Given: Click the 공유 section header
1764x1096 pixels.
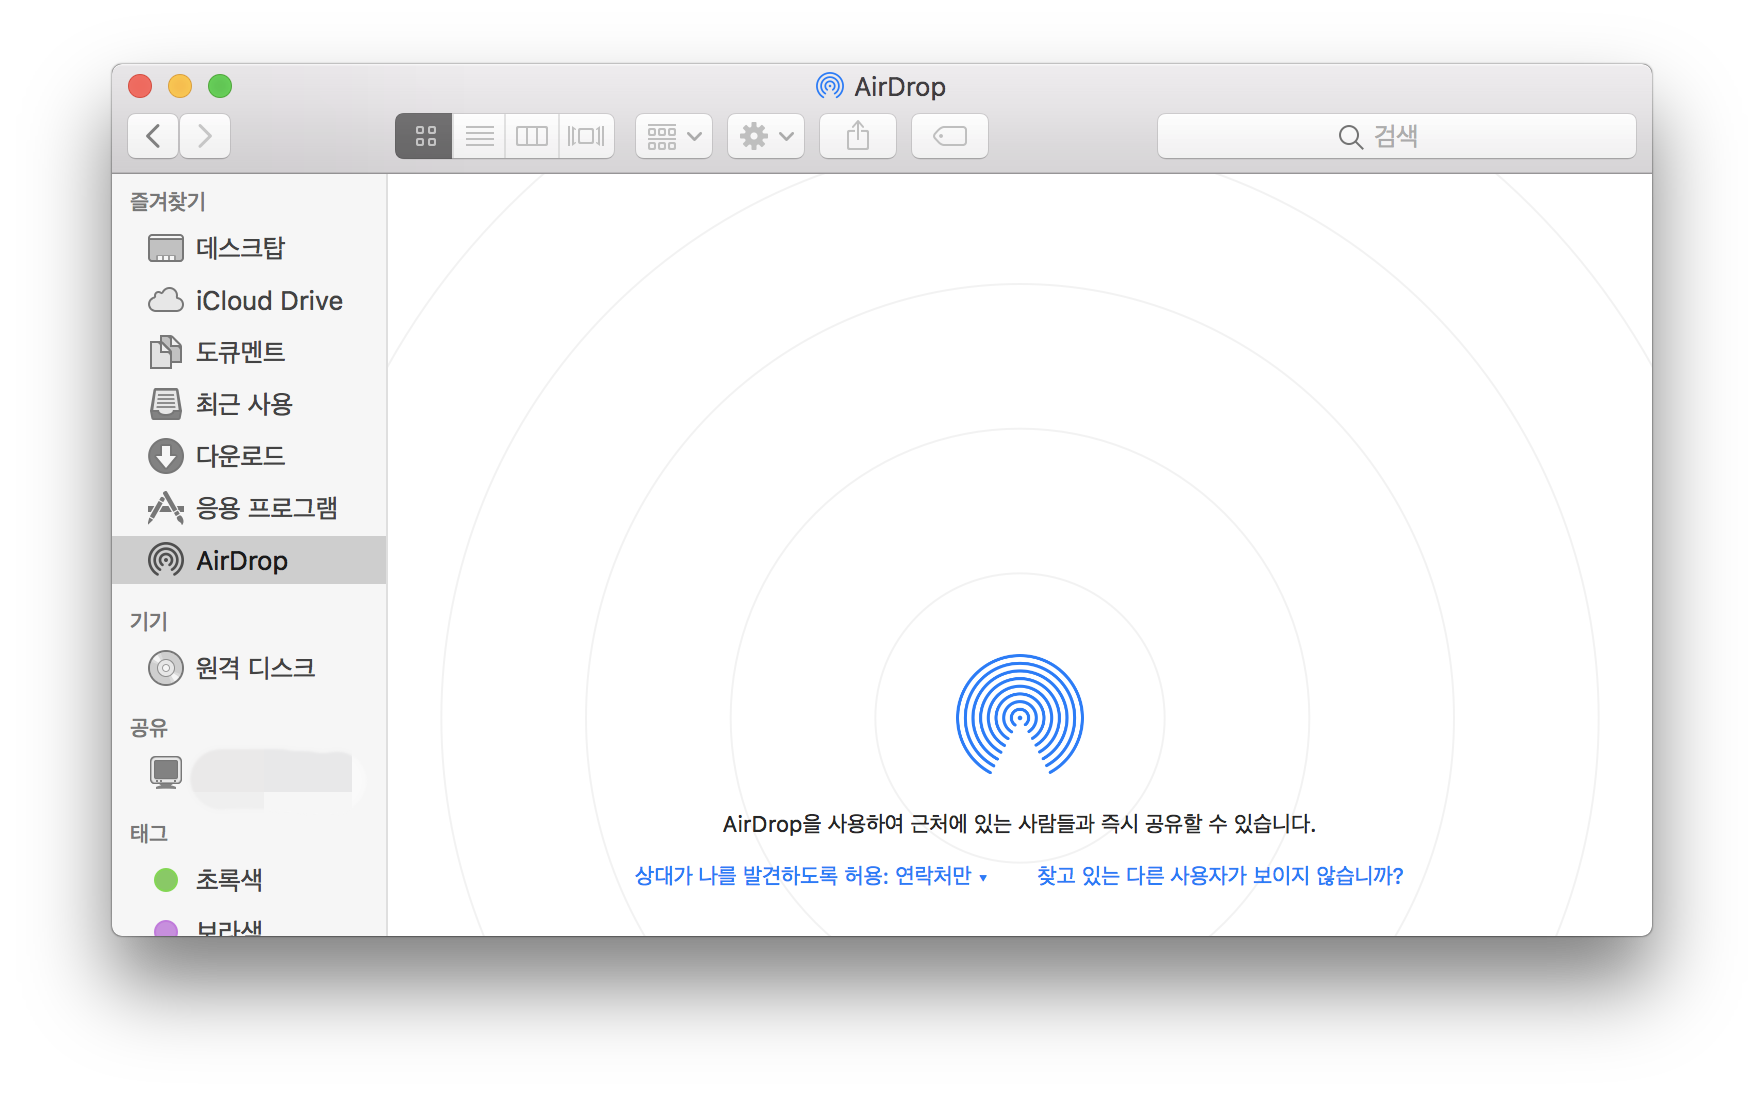Looking at the screenshot, I should click(149, 727).
